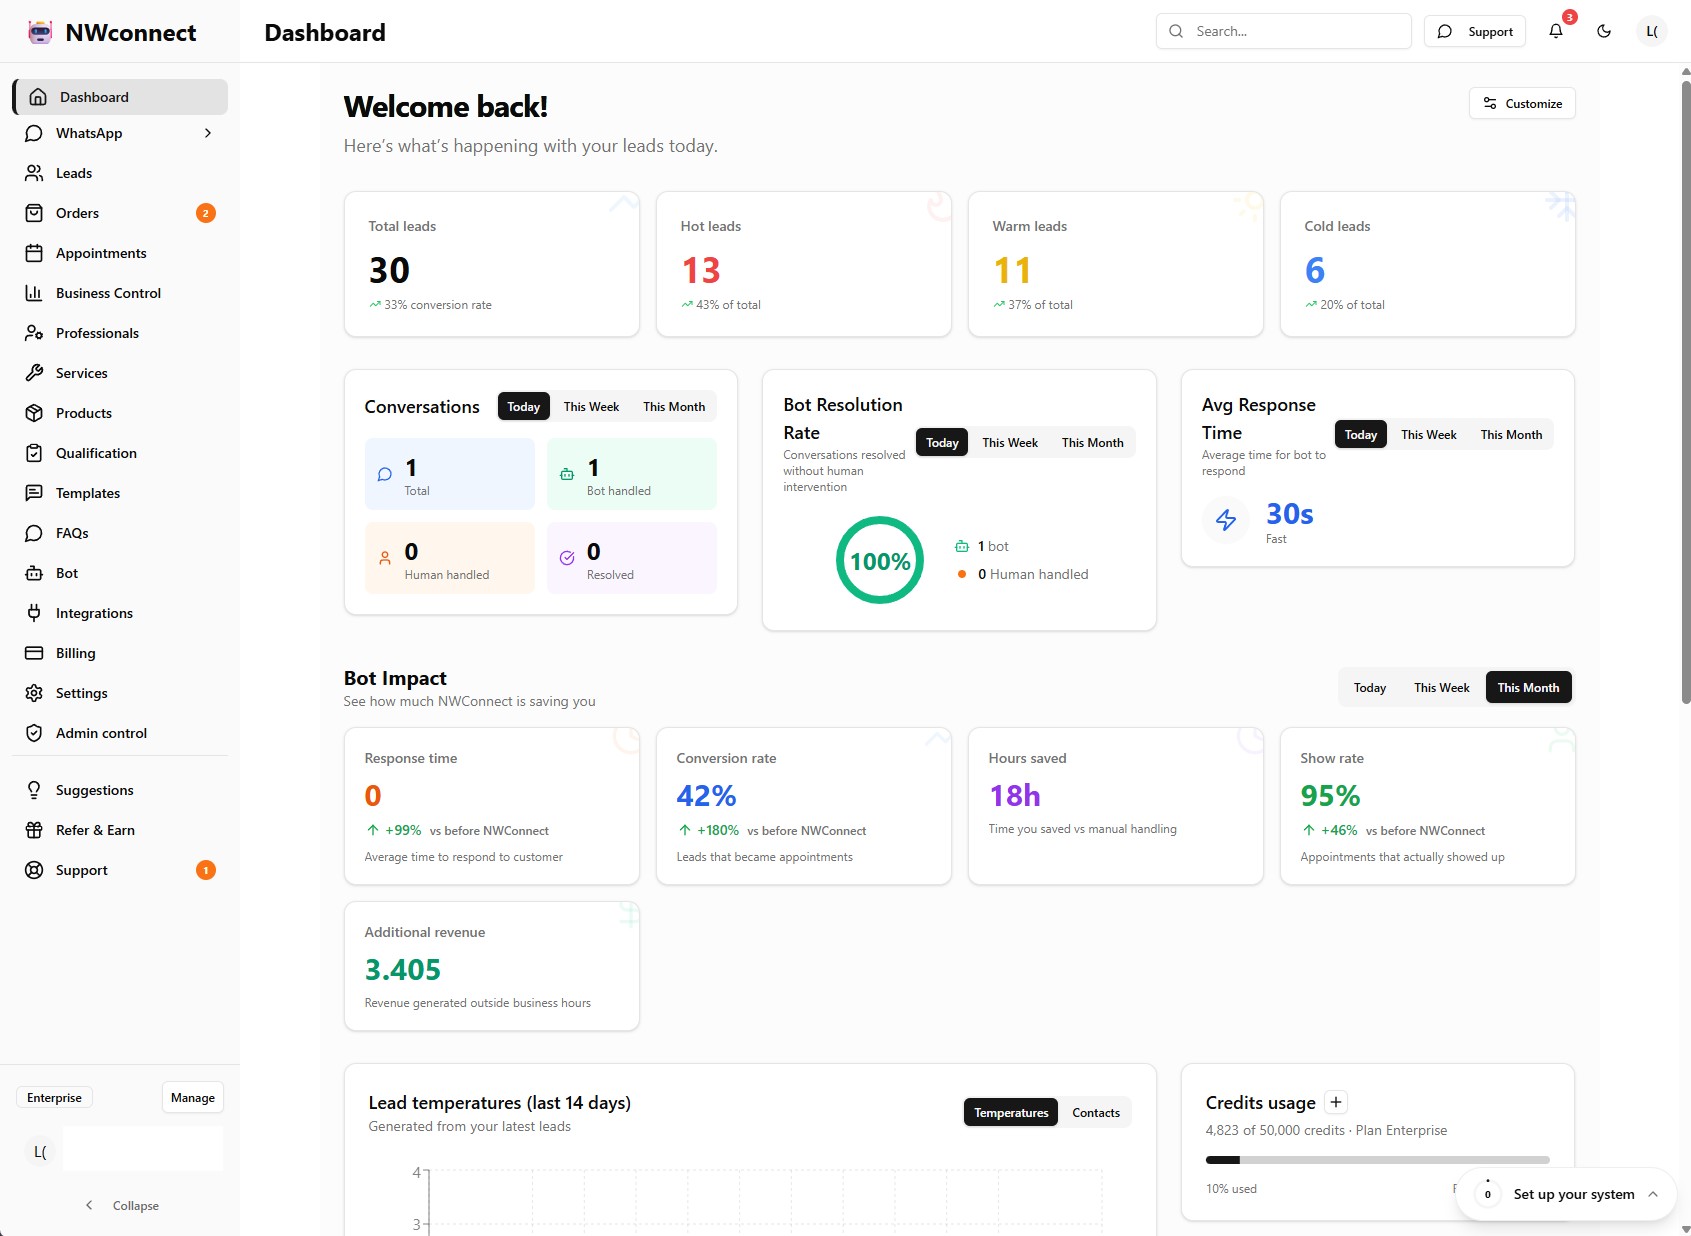Click the search field in the header
1691x1236 pixels.
click(x=1283, y=31)
